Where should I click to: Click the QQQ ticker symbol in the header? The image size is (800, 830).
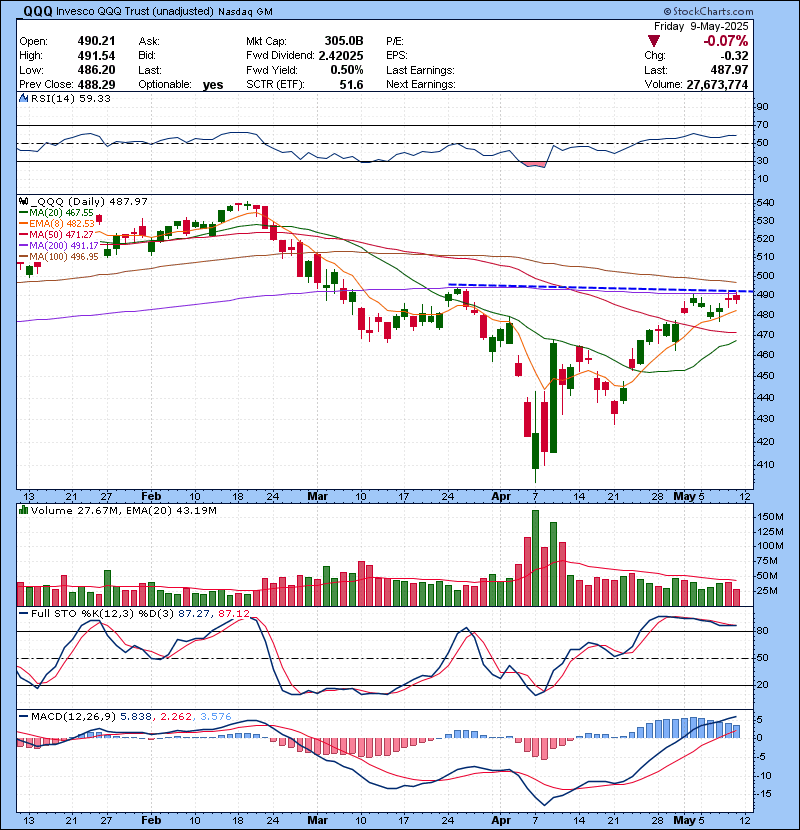[38, 11]
